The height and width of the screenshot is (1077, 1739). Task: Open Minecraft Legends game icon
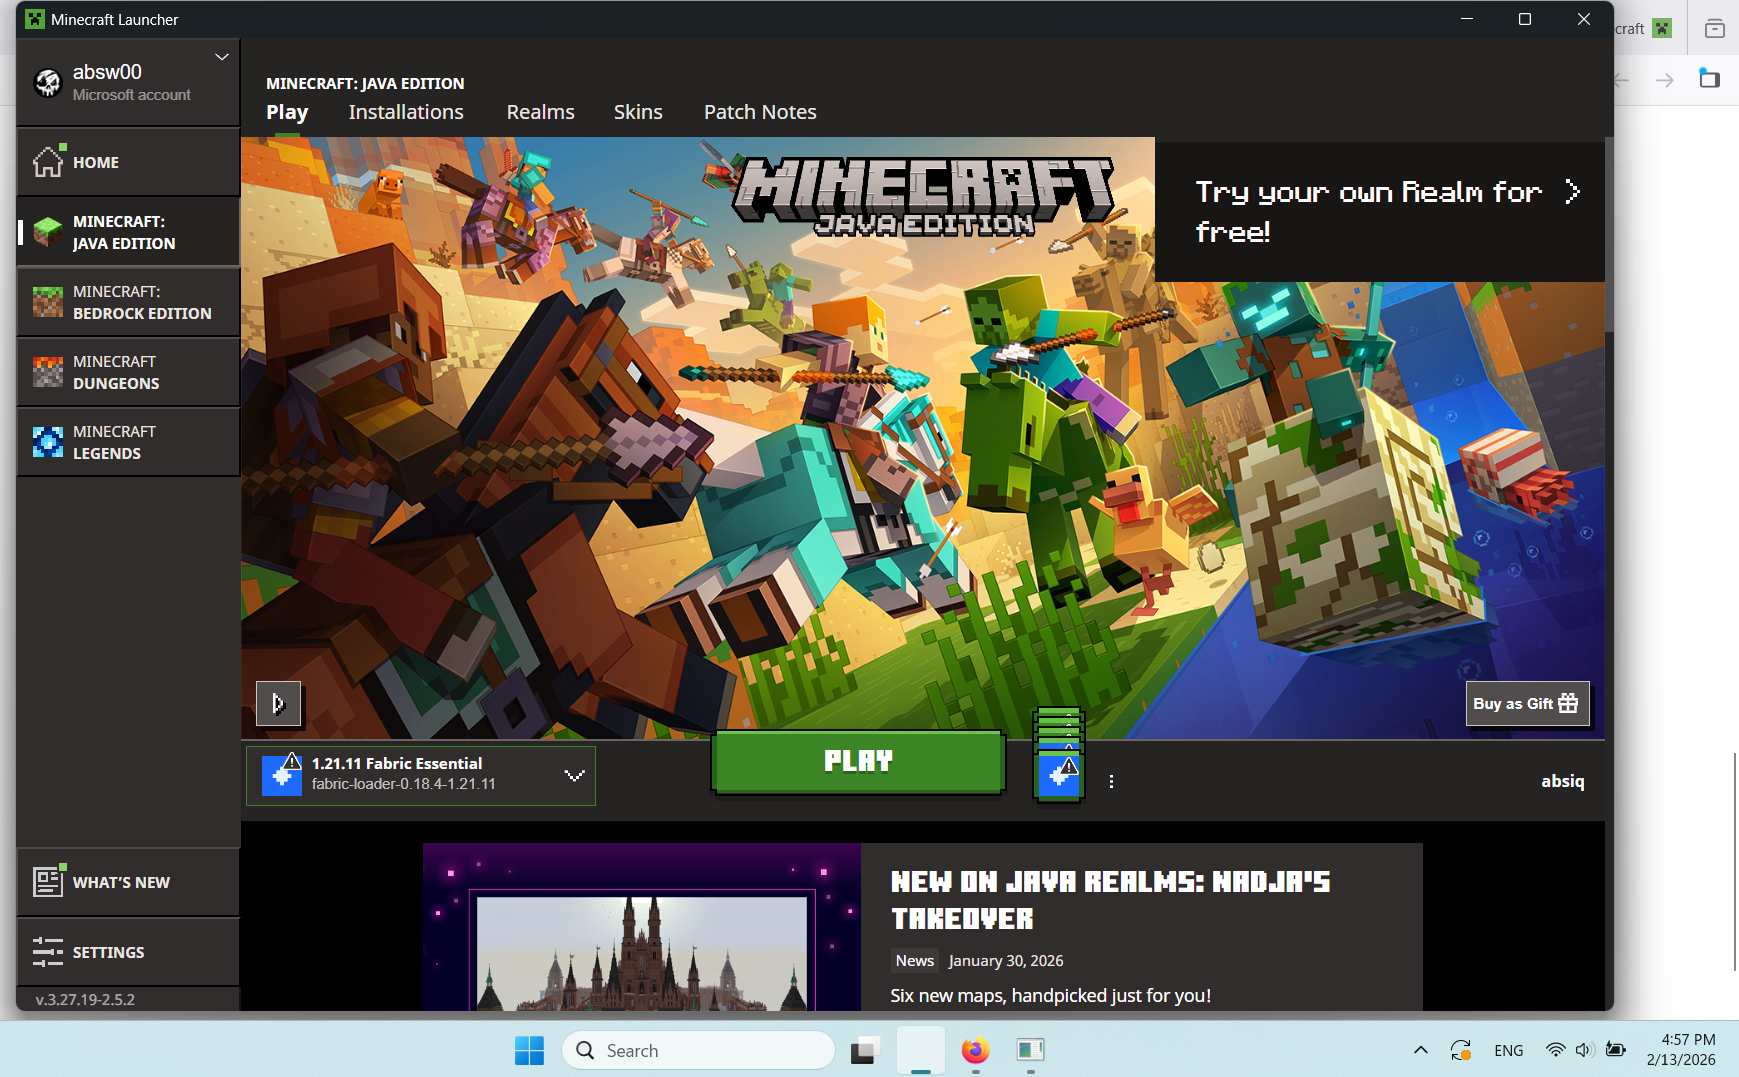(48, 442)
